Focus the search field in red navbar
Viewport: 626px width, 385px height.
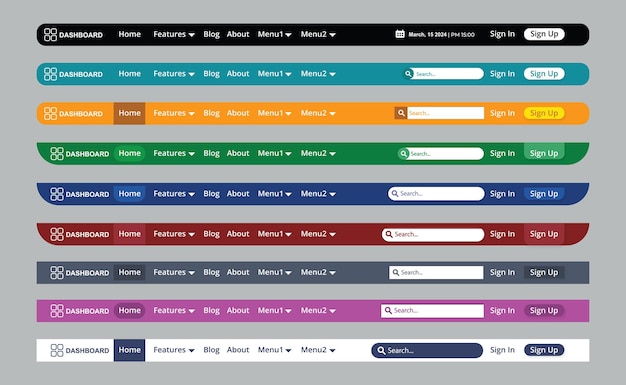[x=433, y=234]
